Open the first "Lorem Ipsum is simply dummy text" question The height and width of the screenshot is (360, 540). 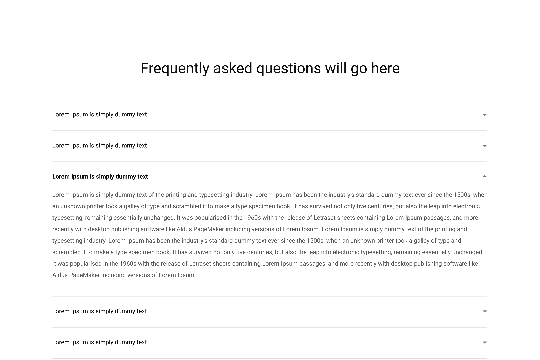(x=100, y=114)
